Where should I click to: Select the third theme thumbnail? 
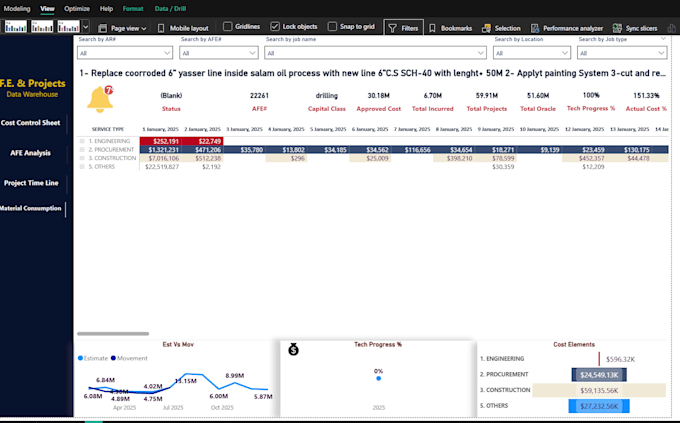[x=69, y=27]
